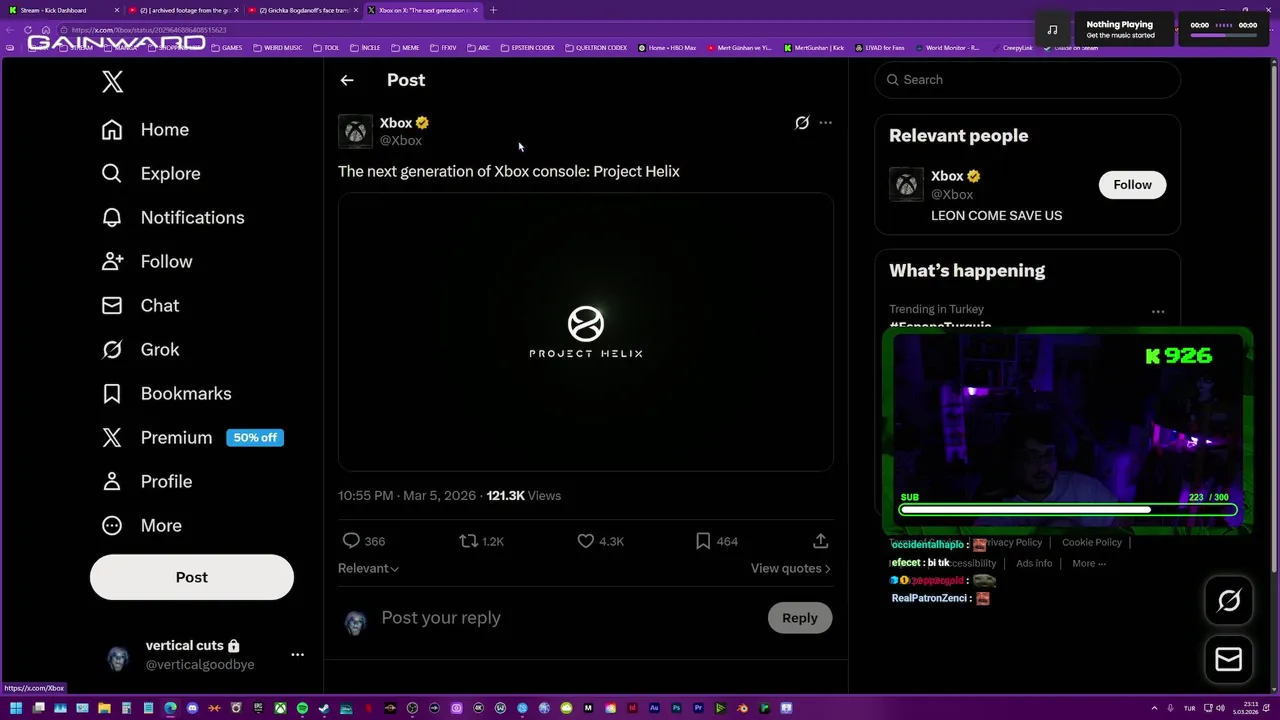This screenshot has height=720, width=1280.
Task: Expand the footer More link
Action: point(1089,564)
